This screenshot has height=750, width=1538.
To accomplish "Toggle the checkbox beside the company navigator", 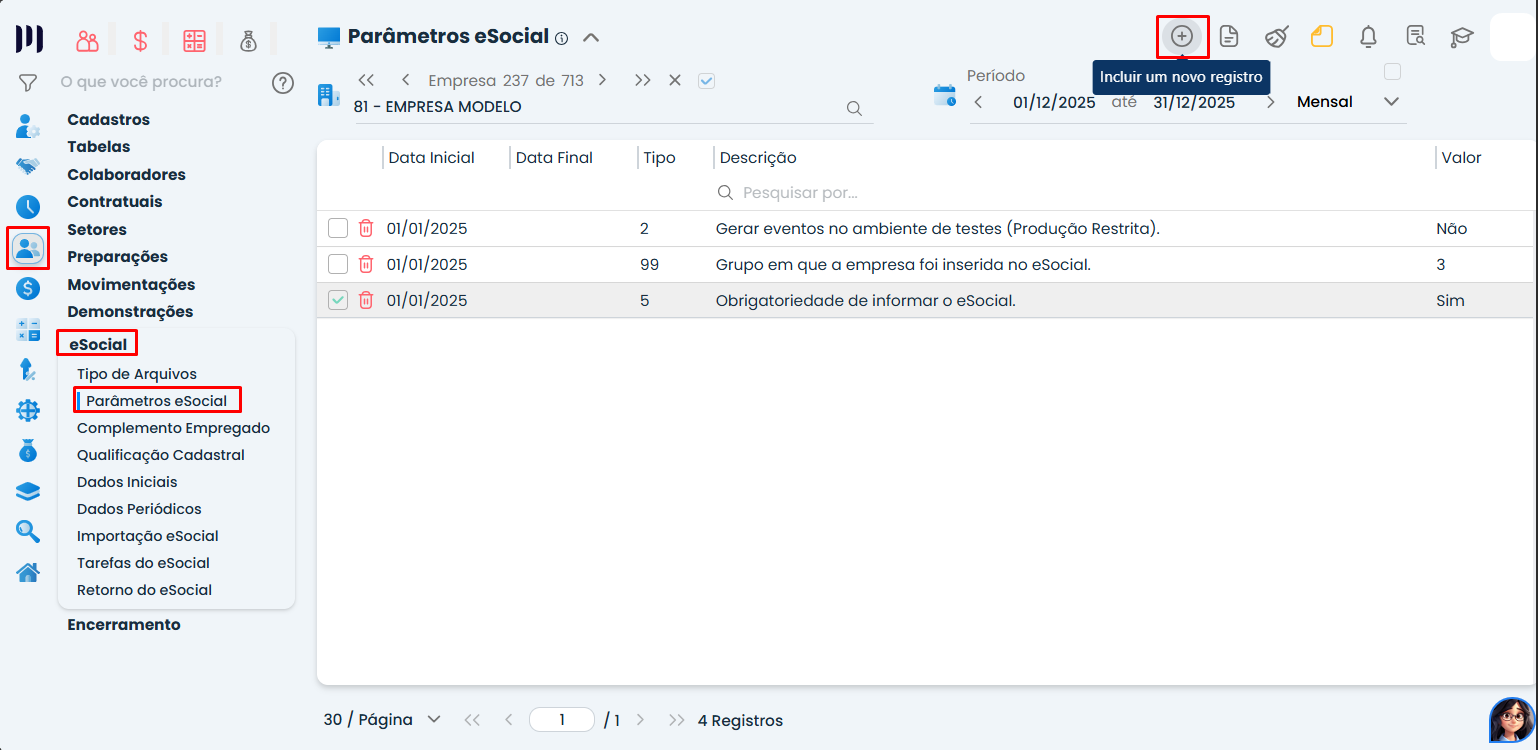I will (x=706, y=81).
